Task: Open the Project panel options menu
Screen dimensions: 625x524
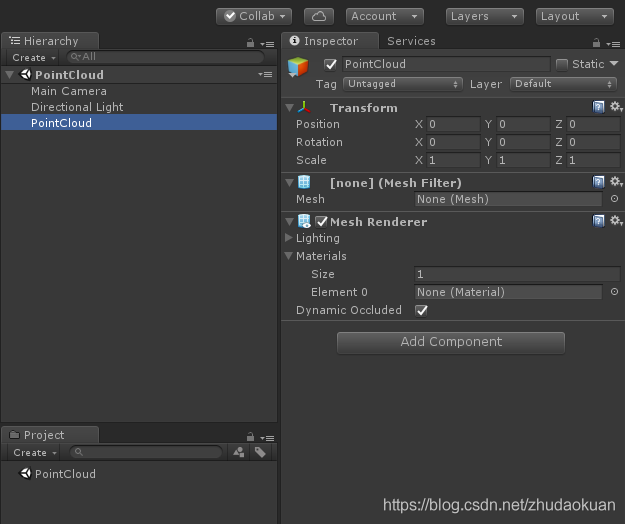Action: tap(267, 438)
